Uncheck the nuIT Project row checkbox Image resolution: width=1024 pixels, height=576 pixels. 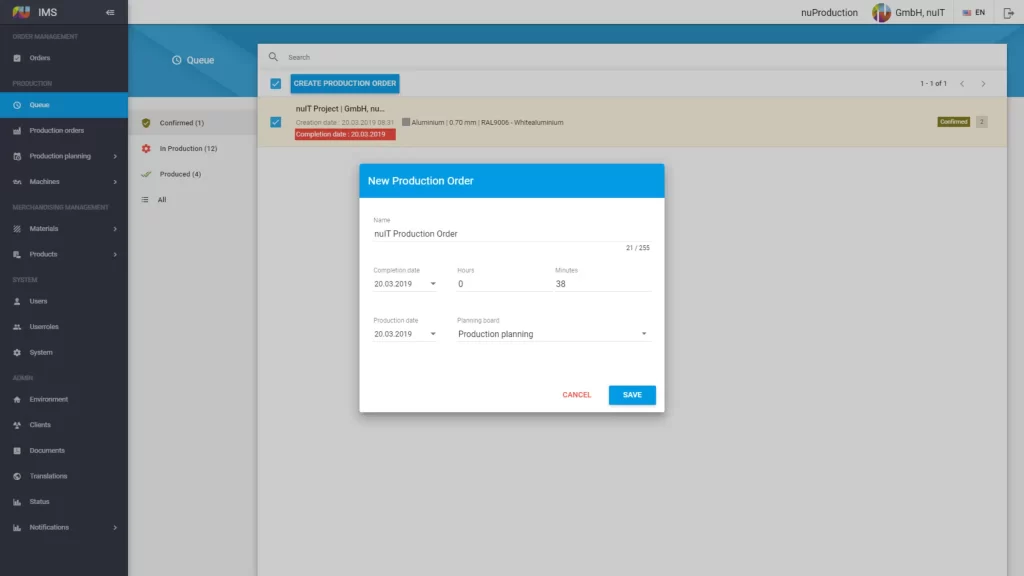[x=276, y=122]
